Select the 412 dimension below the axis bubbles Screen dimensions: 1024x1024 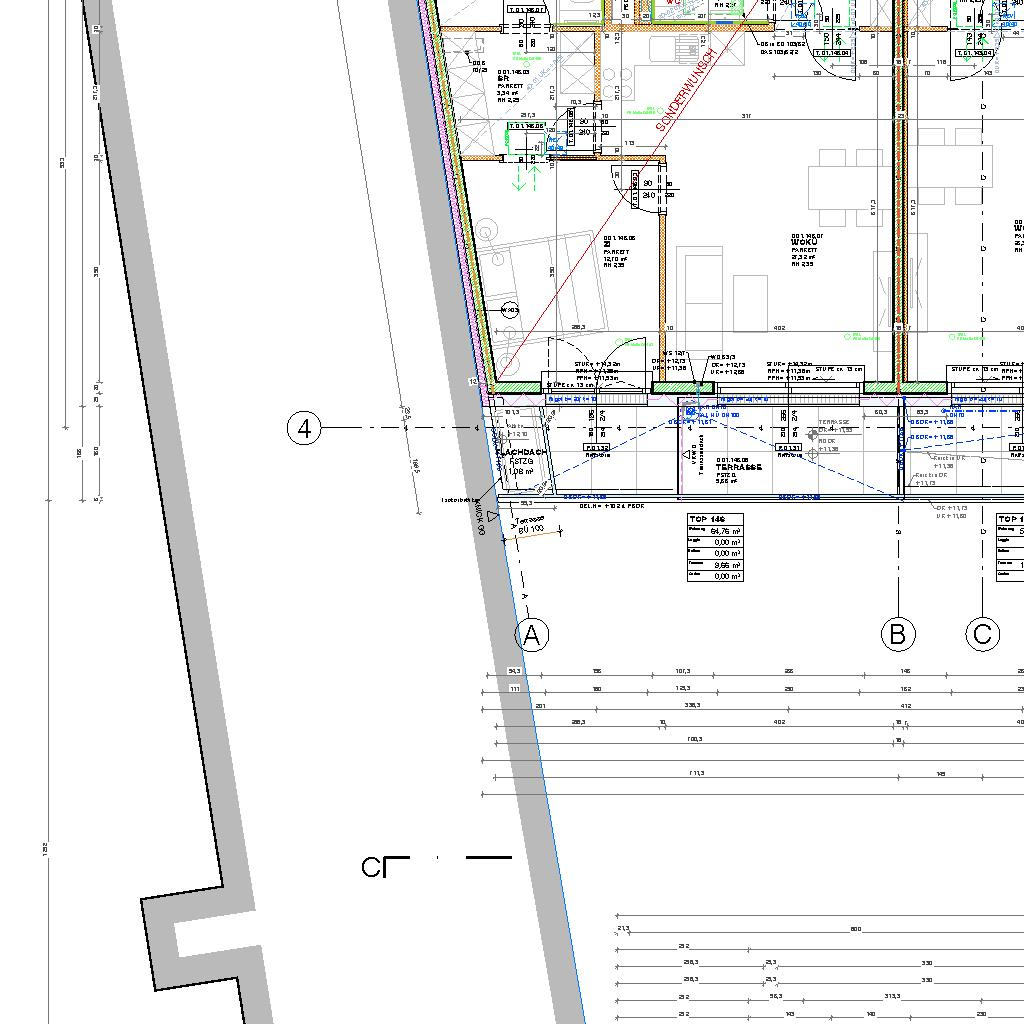[905, 705]
